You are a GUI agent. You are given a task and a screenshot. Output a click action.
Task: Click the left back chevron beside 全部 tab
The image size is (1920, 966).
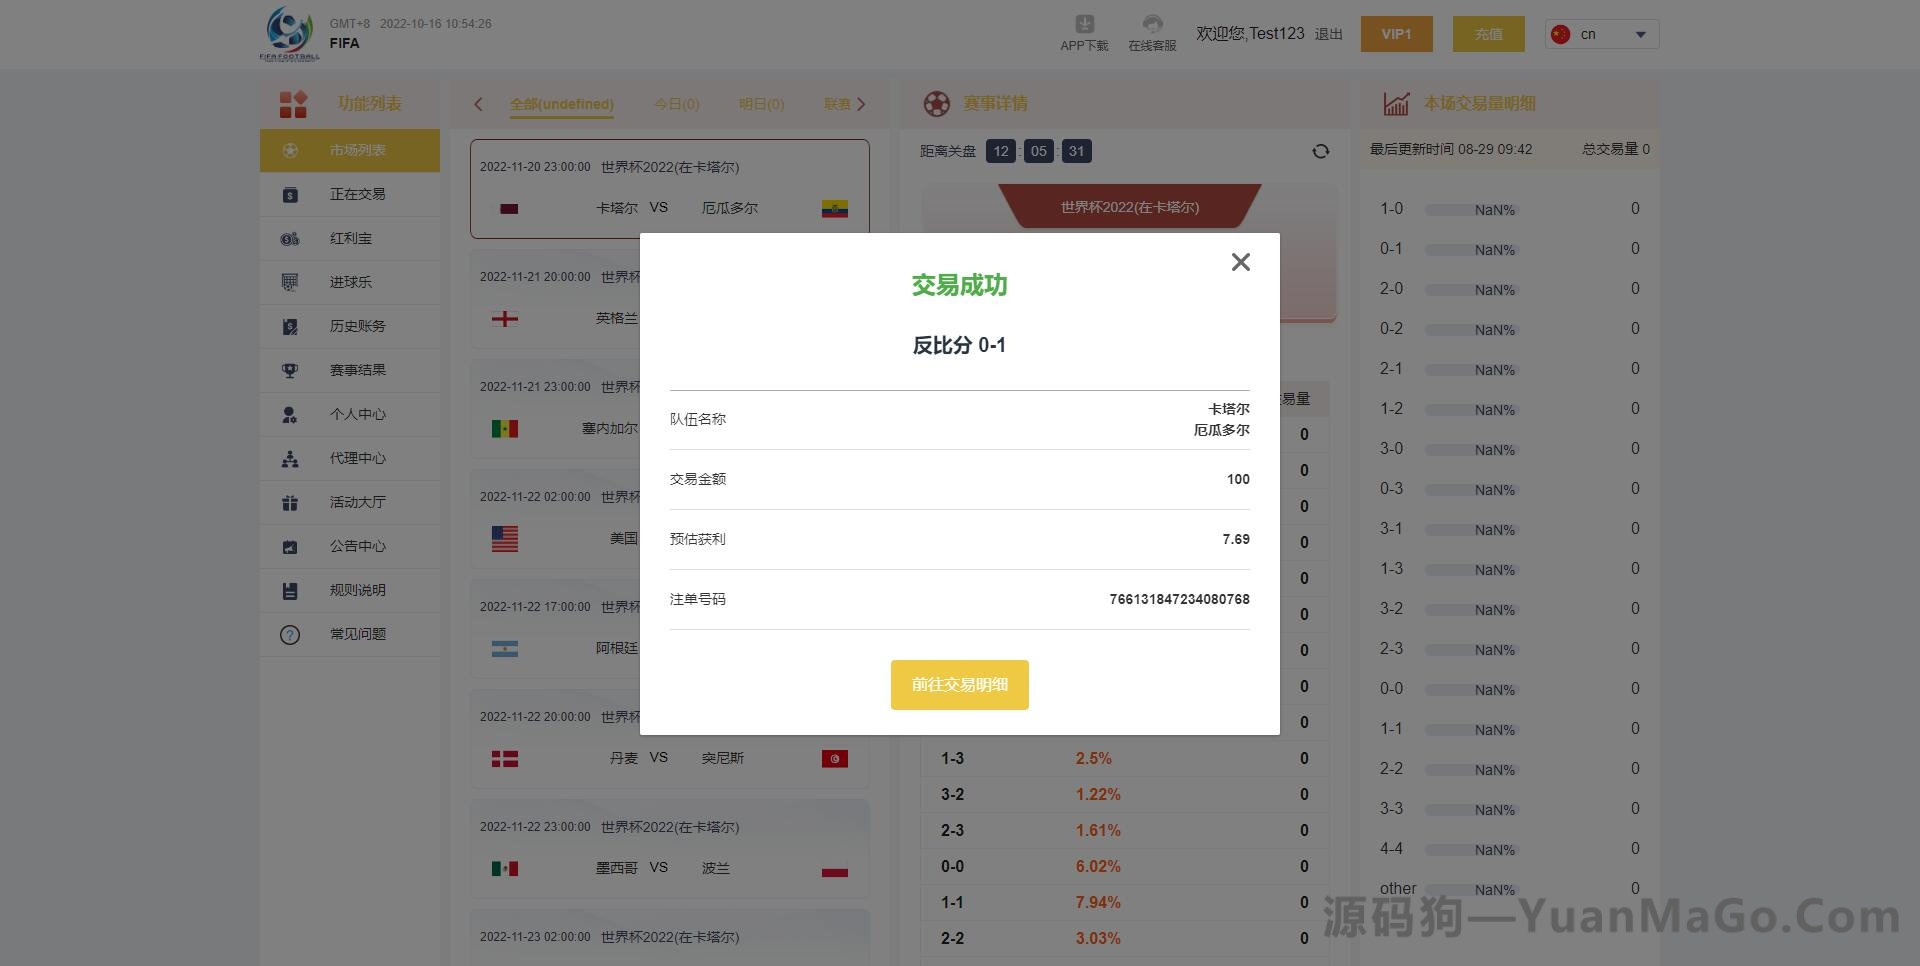pos(478,104)
